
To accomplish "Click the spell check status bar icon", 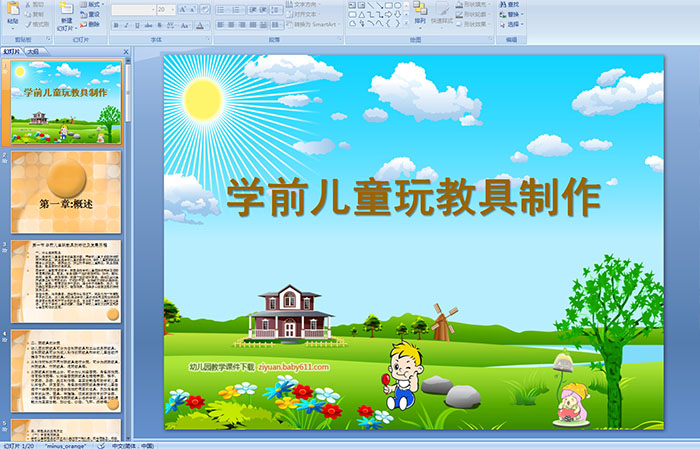I will point(101,445).
